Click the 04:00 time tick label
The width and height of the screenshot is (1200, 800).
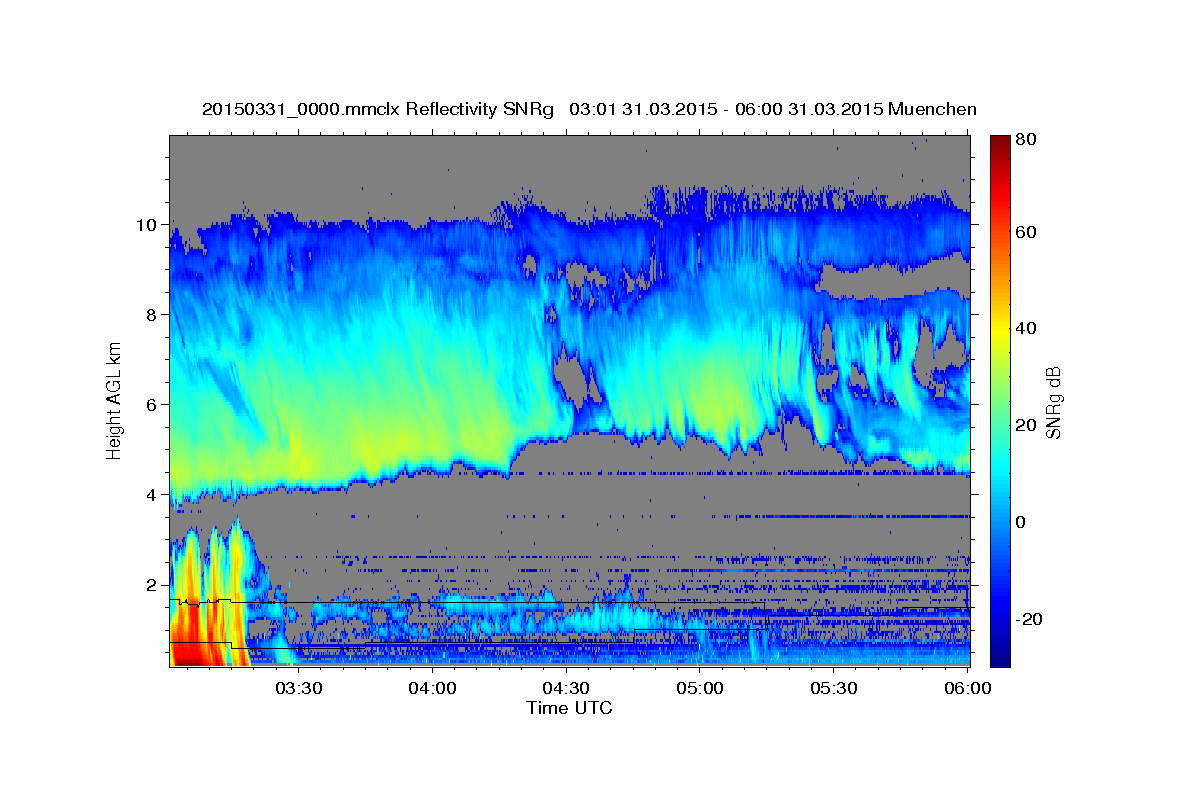pyautogui.click(x=432, y=688)
